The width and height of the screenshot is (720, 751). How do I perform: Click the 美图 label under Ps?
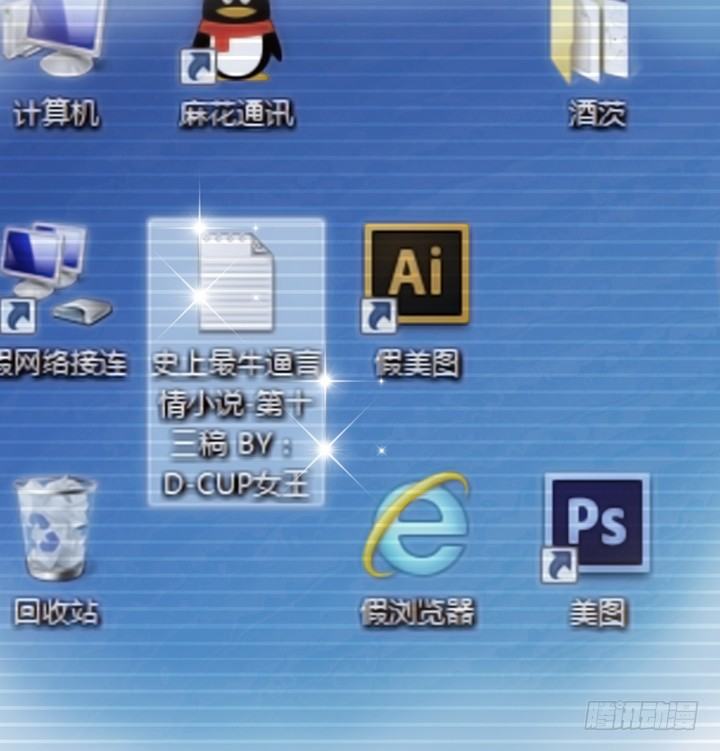tap(597, 612)
